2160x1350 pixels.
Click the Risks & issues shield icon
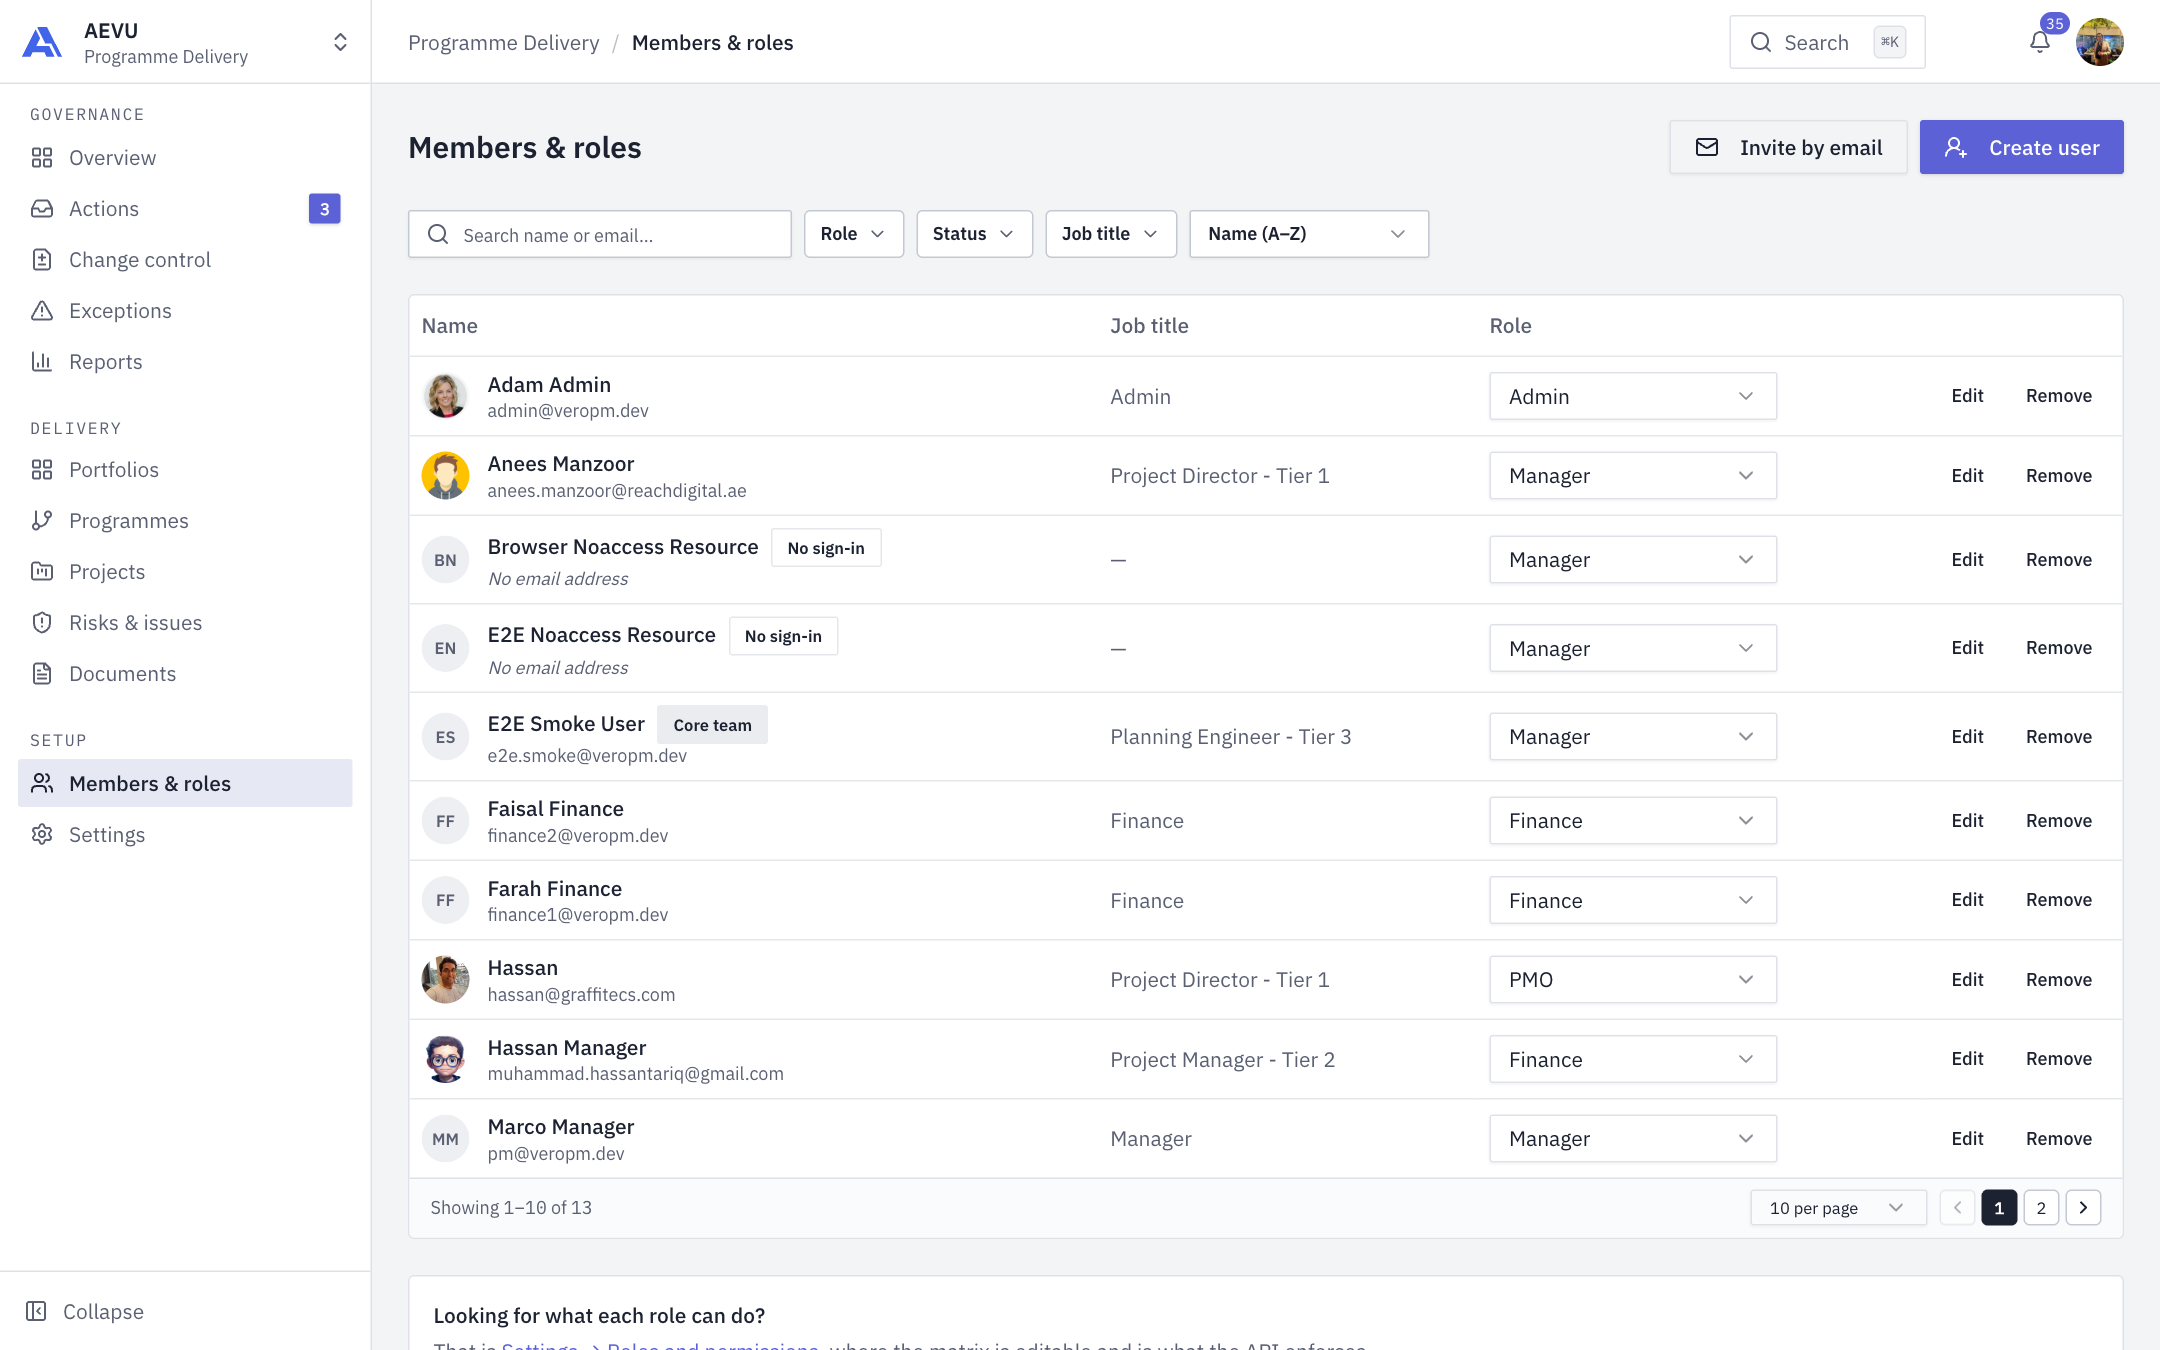click(x=42, y=623)
